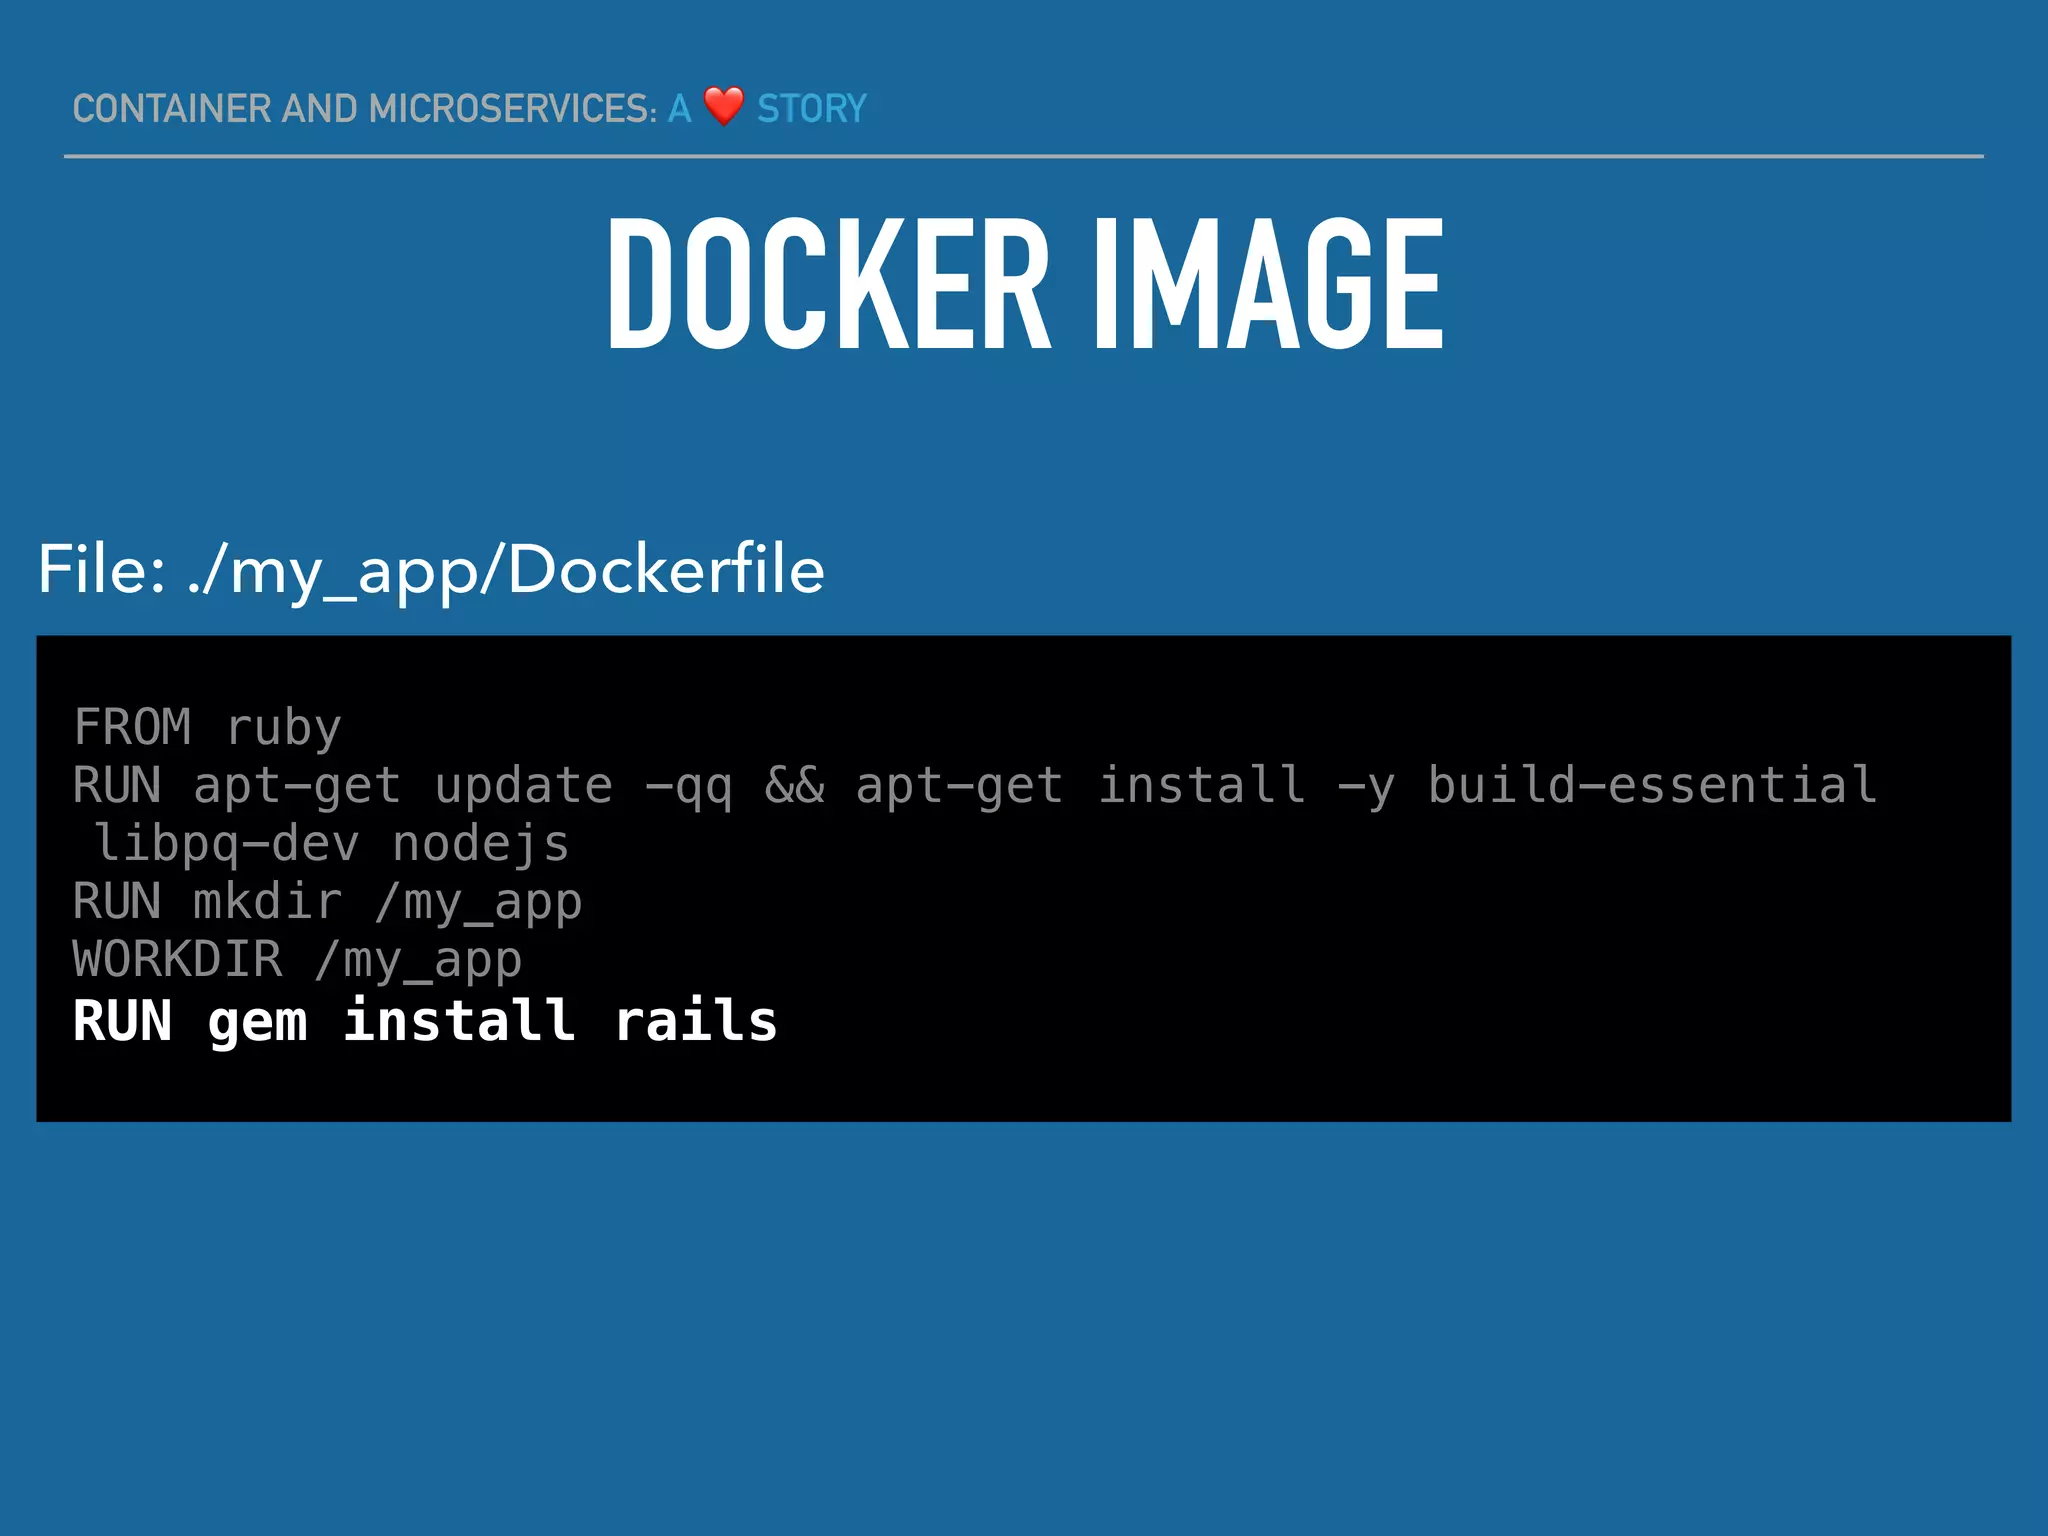
Task: Click 'CONTAINER AND MICROSERVICES:' header text
Action: (365, 108)
